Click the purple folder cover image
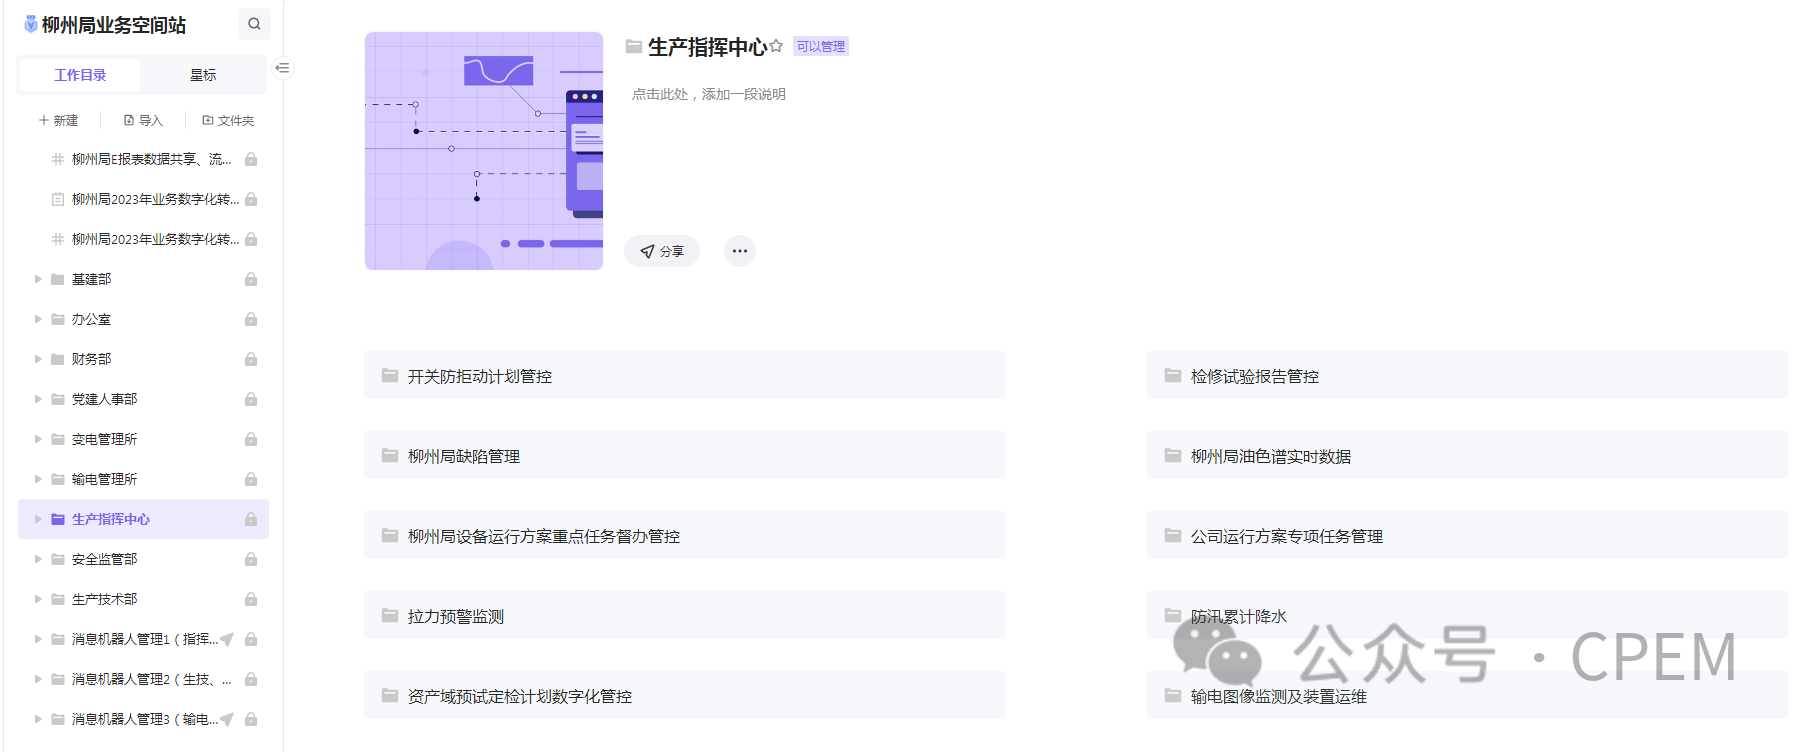Screen dimensions: 1812x752 [x=484, y=151]
